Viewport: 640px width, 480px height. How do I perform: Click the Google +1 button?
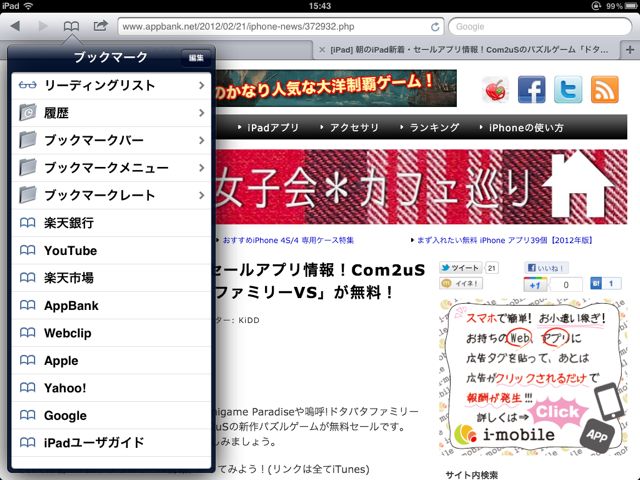click(x=535, y=284)
